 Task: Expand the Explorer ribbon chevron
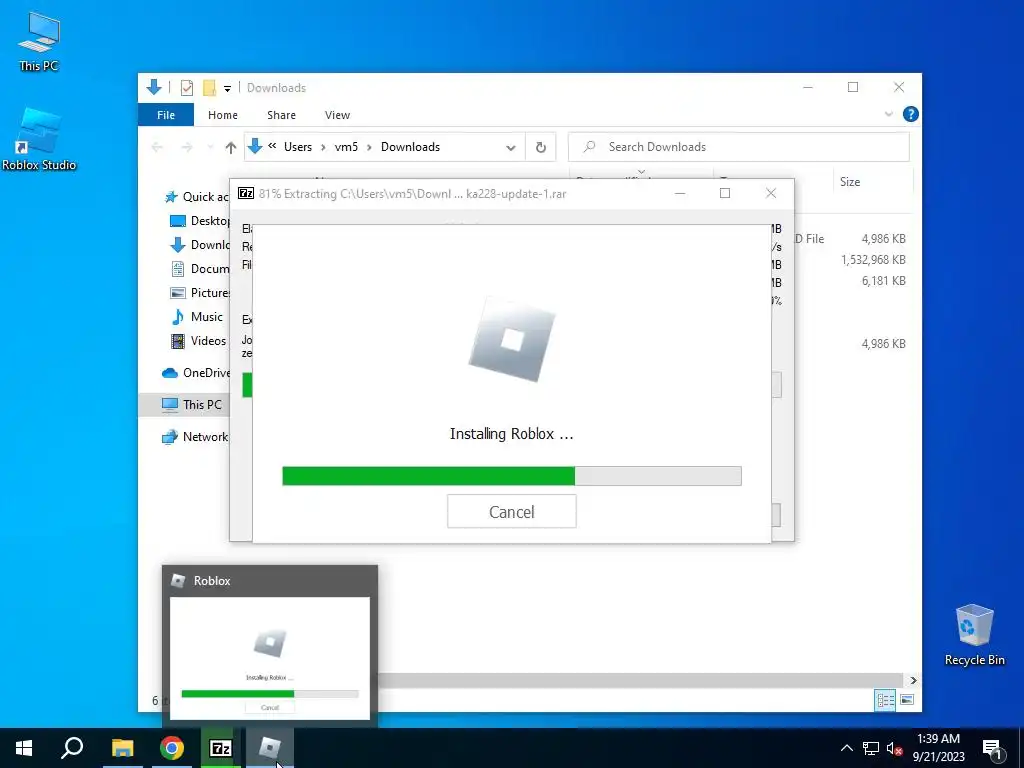(888, 114)
